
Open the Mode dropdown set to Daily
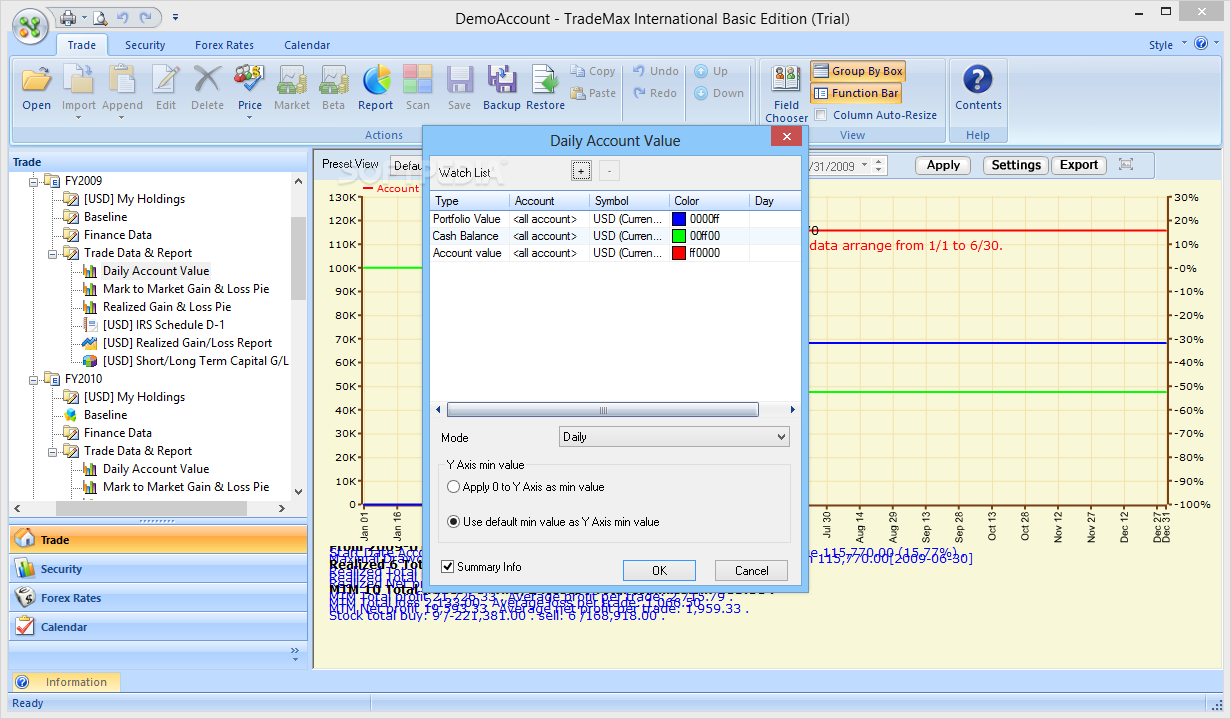673,437
